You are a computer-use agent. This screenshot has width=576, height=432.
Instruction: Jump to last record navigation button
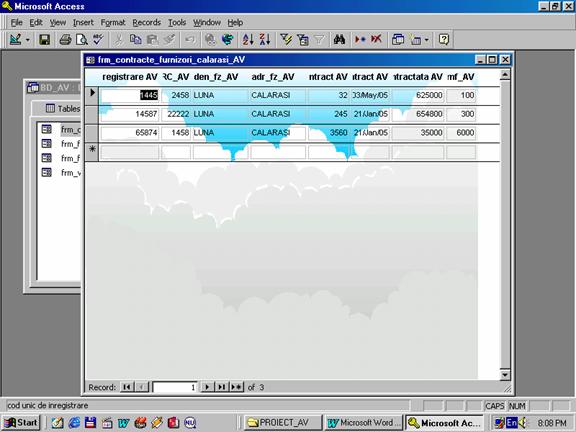coord(222,387)
